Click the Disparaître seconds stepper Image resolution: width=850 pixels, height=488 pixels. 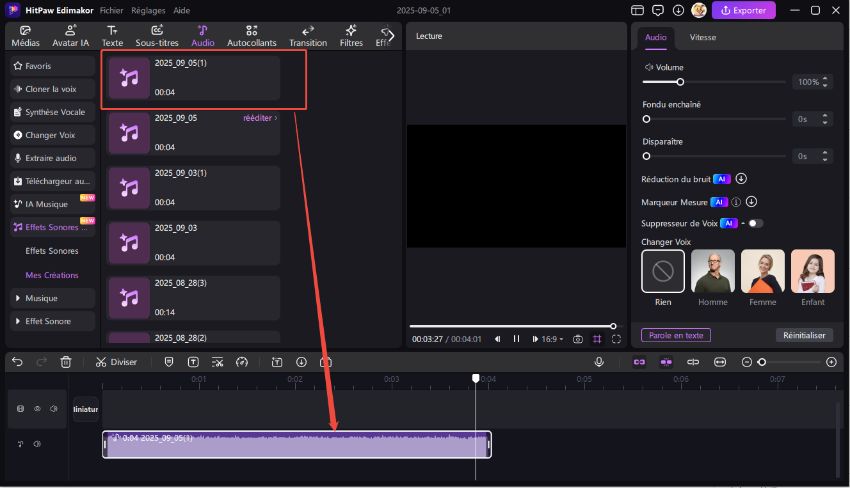pos(825,156)
